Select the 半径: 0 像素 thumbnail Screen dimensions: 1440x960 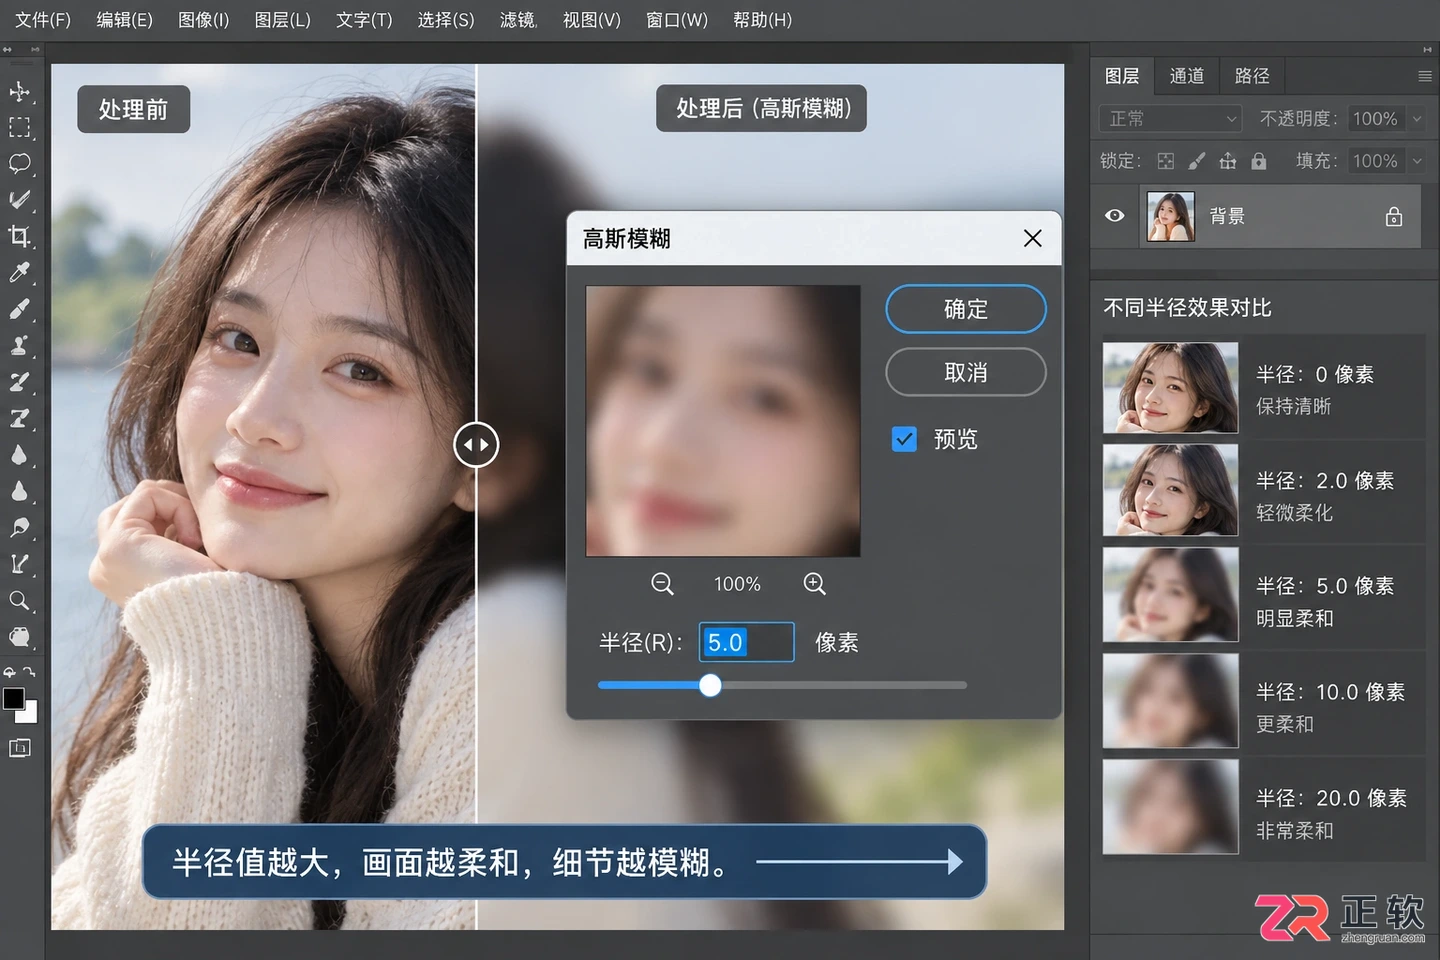coord(1171,388)
